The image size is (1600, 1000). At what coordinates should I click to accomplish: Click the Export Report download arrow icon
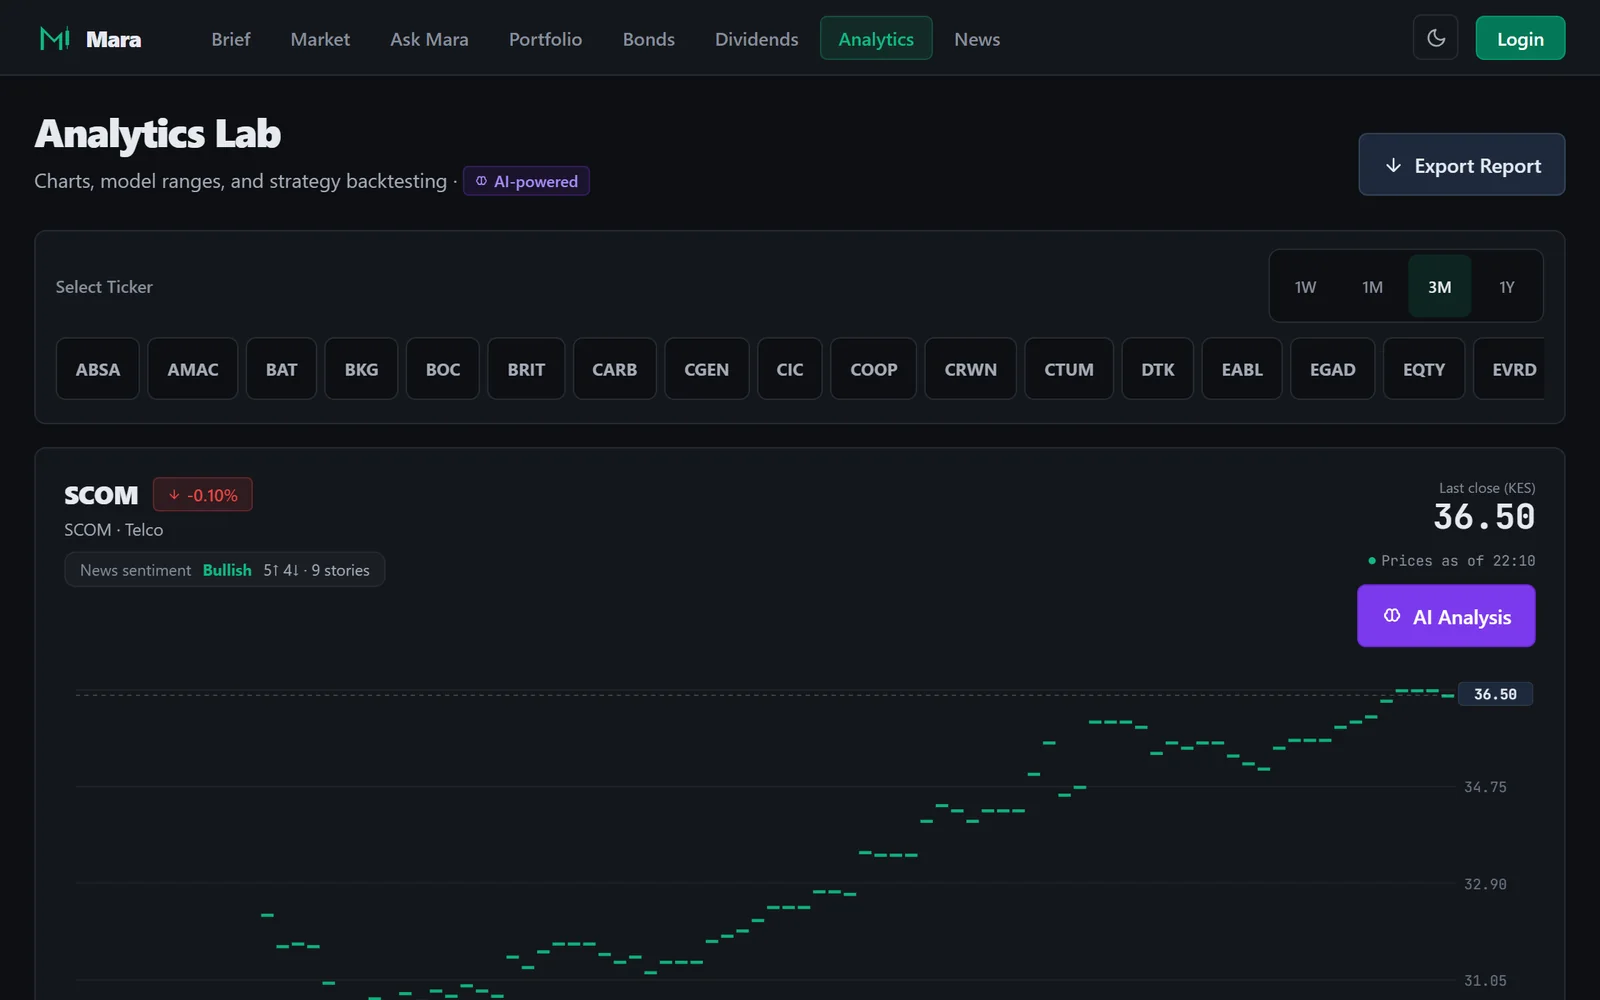pos(1393,165)
